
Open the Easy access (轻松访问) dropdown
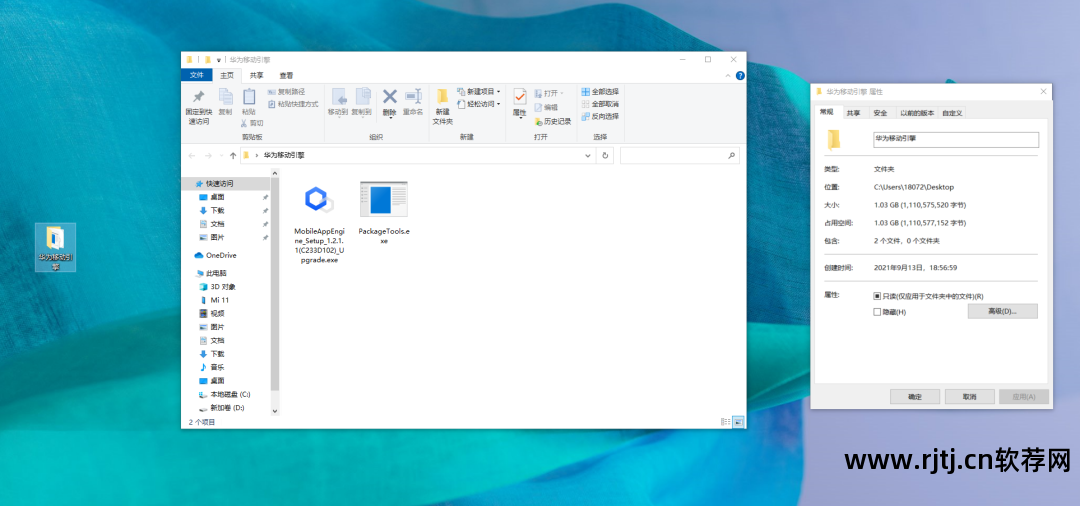point(479,104)
